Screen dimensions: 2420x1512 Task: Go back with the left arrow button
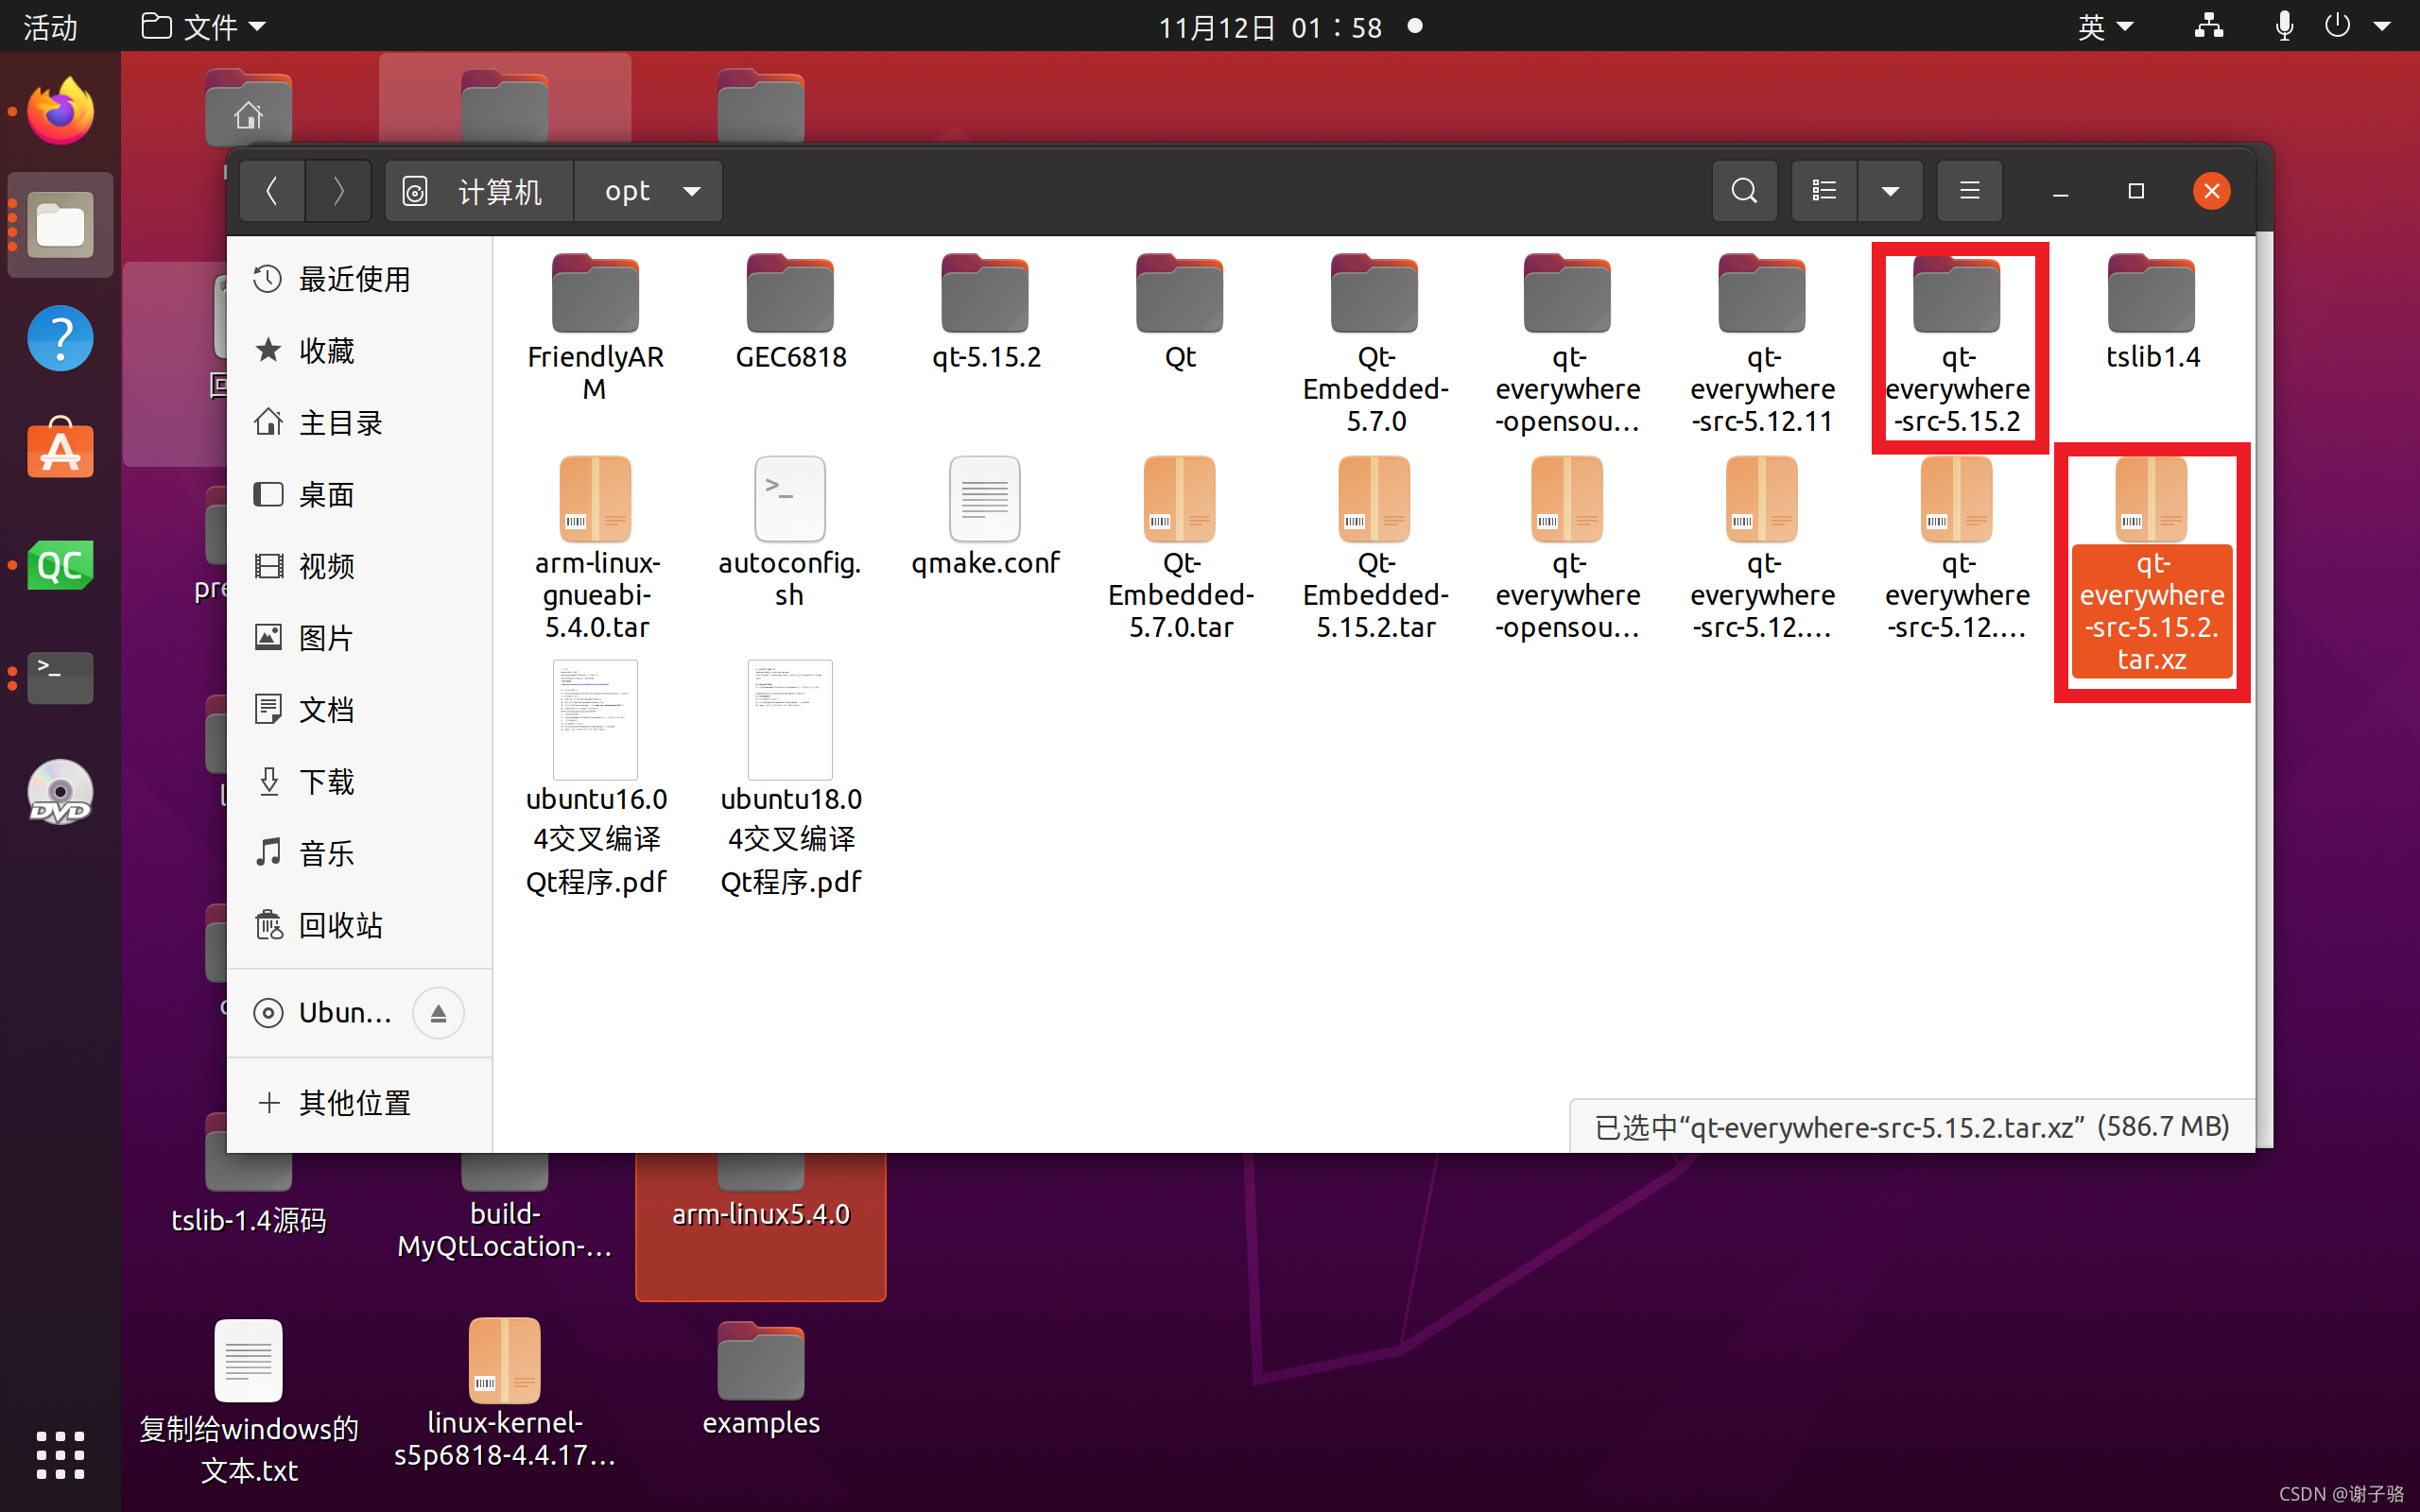click(x=272, y=190)
